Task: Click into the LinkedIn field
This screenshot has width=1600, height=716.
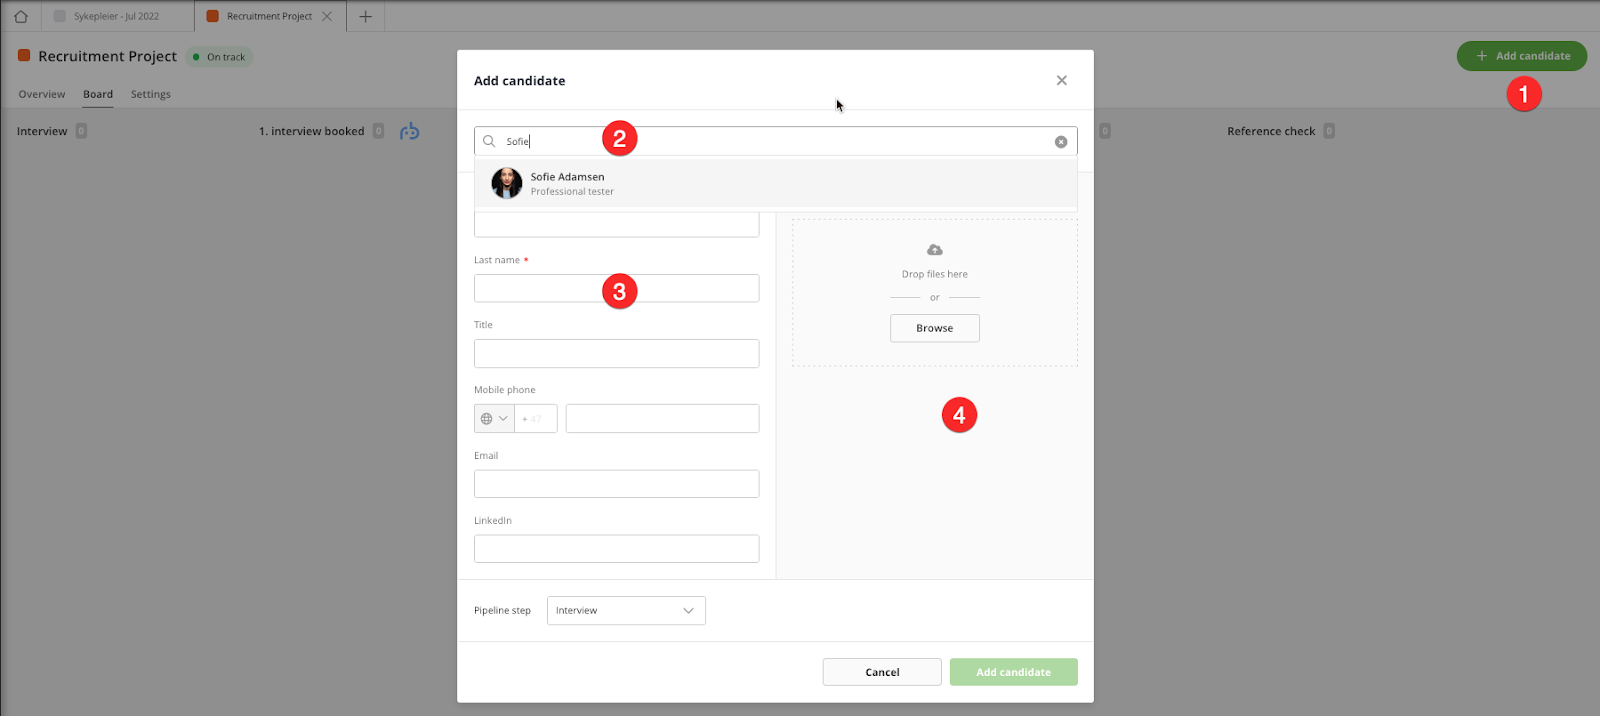Action: coord(616,549)
